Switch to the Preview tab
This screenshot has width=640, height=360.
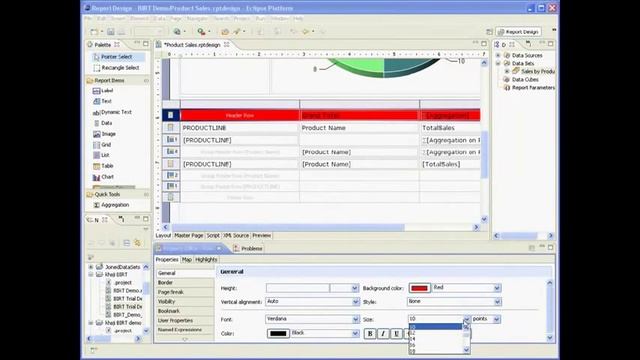click(262, 236)
